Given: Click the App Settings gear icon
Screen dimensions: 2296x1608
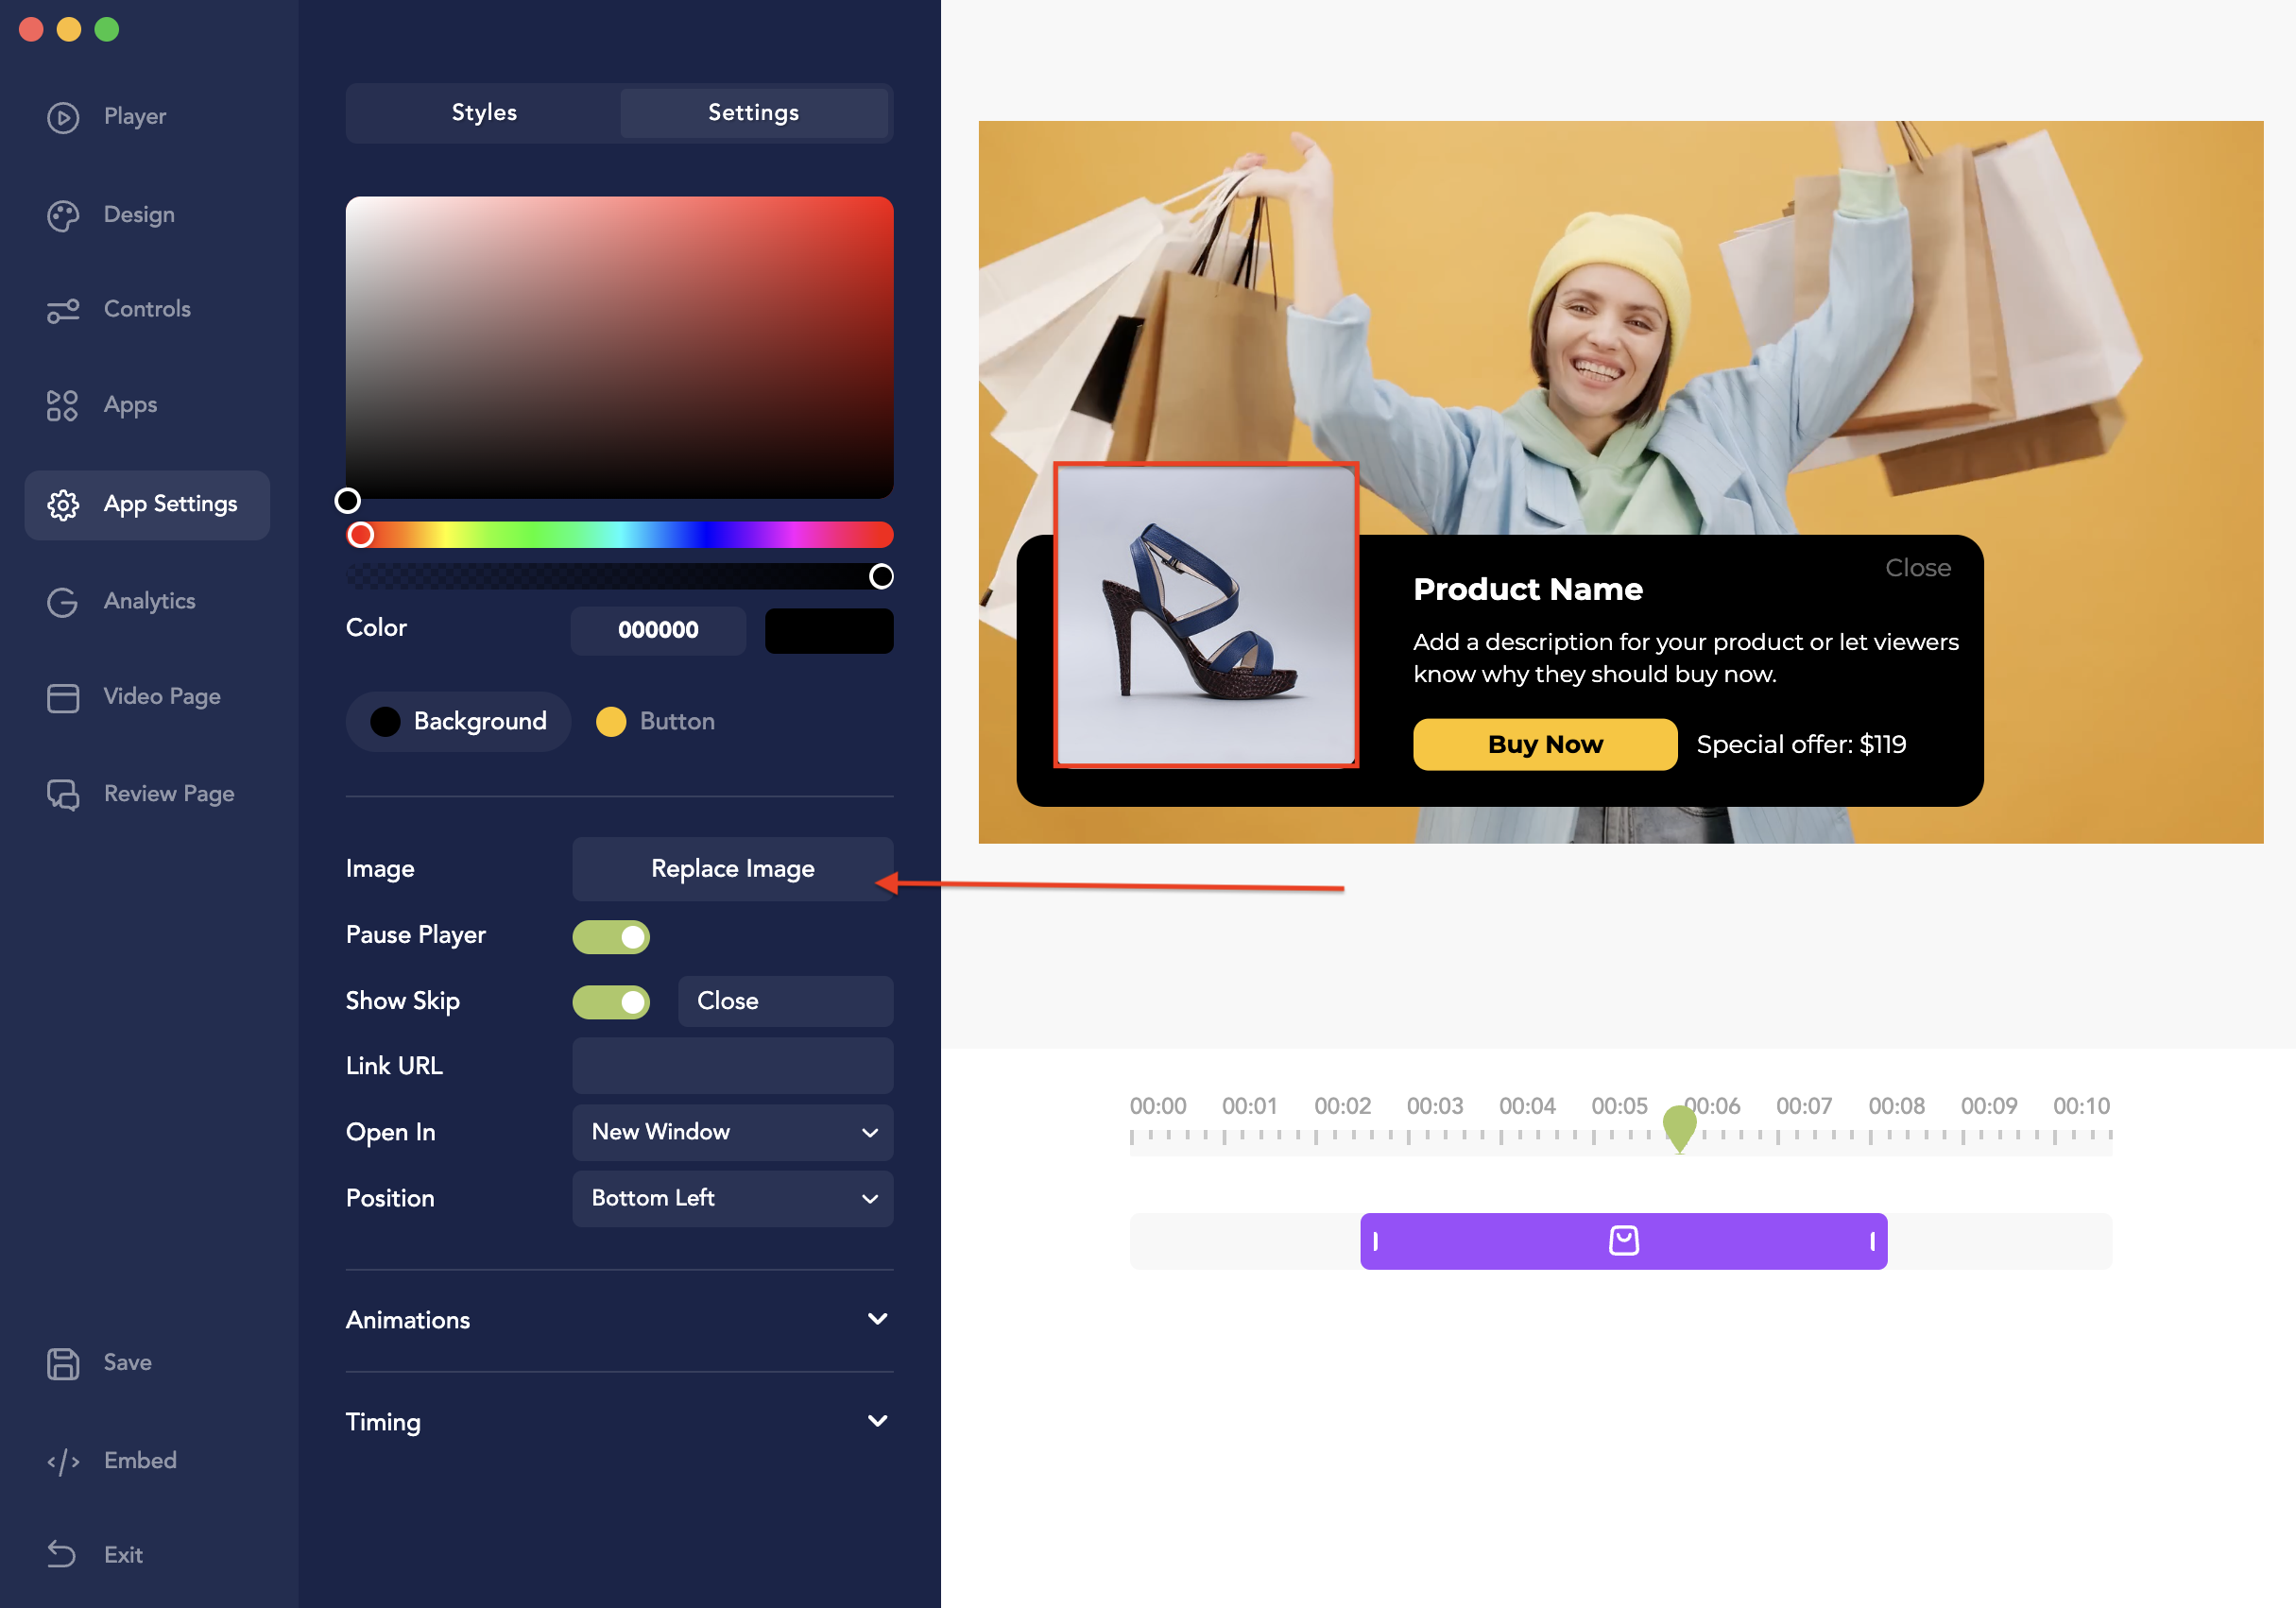Looking at the screenshot, I should [x=63, y=505].
